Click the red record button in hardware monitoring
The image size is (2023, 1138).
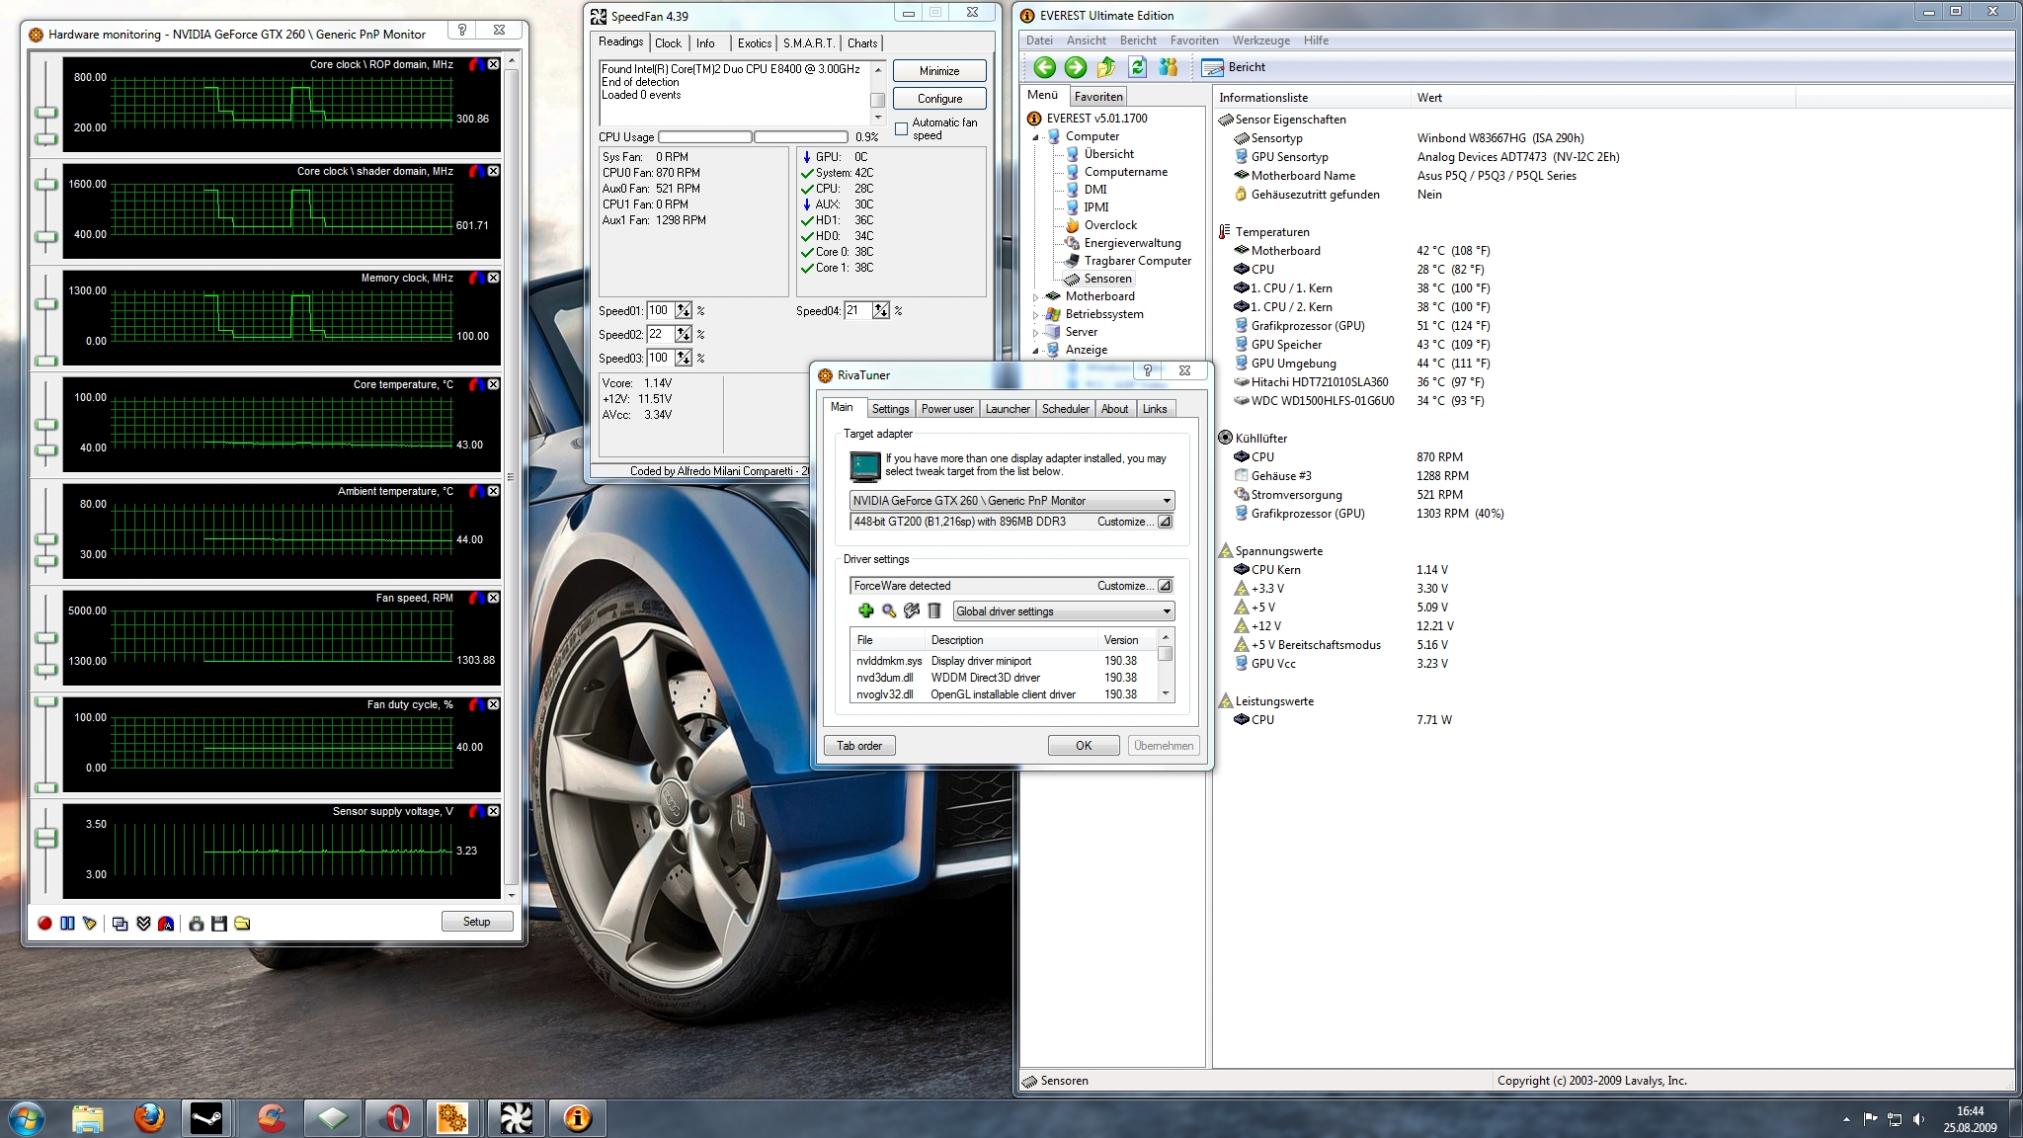coord(45,923)
